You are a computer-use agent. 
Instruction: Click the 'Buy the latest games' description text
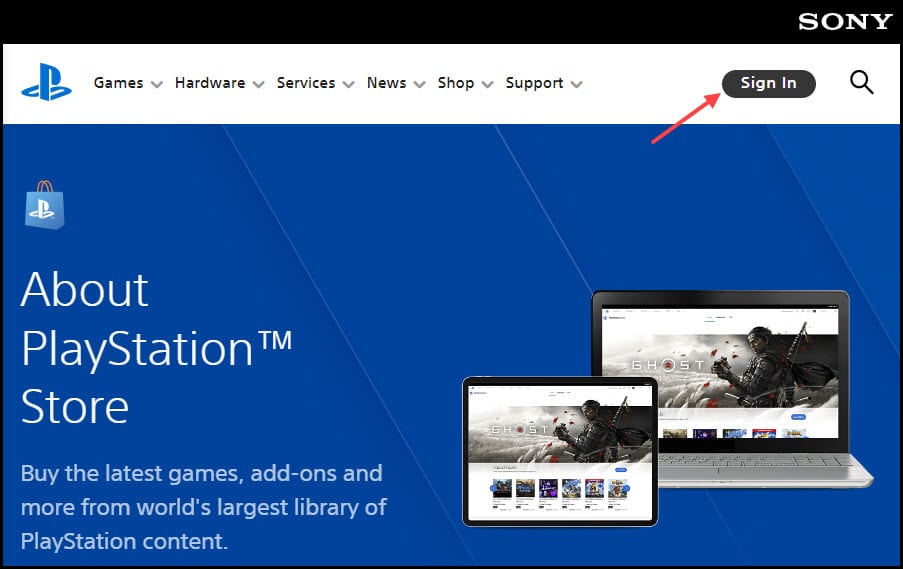(x=204, y=507)
